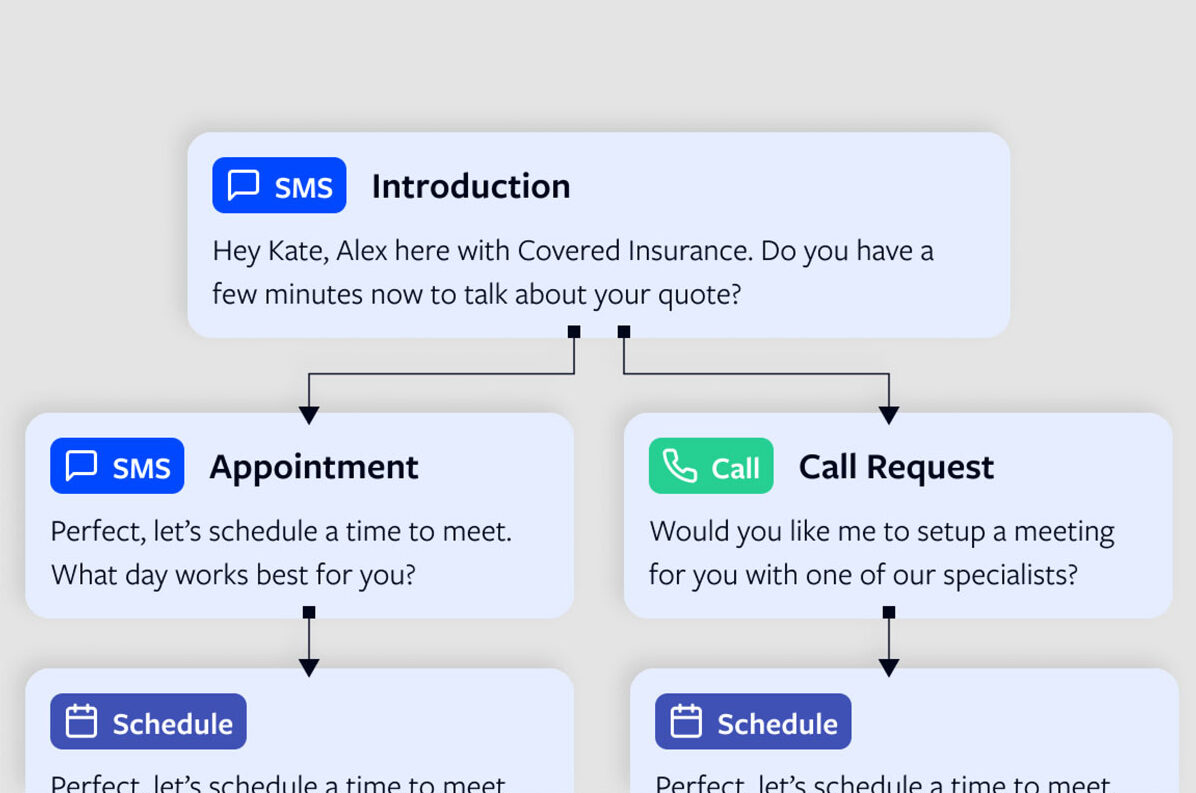Click the SMS chat bubble icon in Appointment
Screen dimensions: 1196x793
coord(81,466)
